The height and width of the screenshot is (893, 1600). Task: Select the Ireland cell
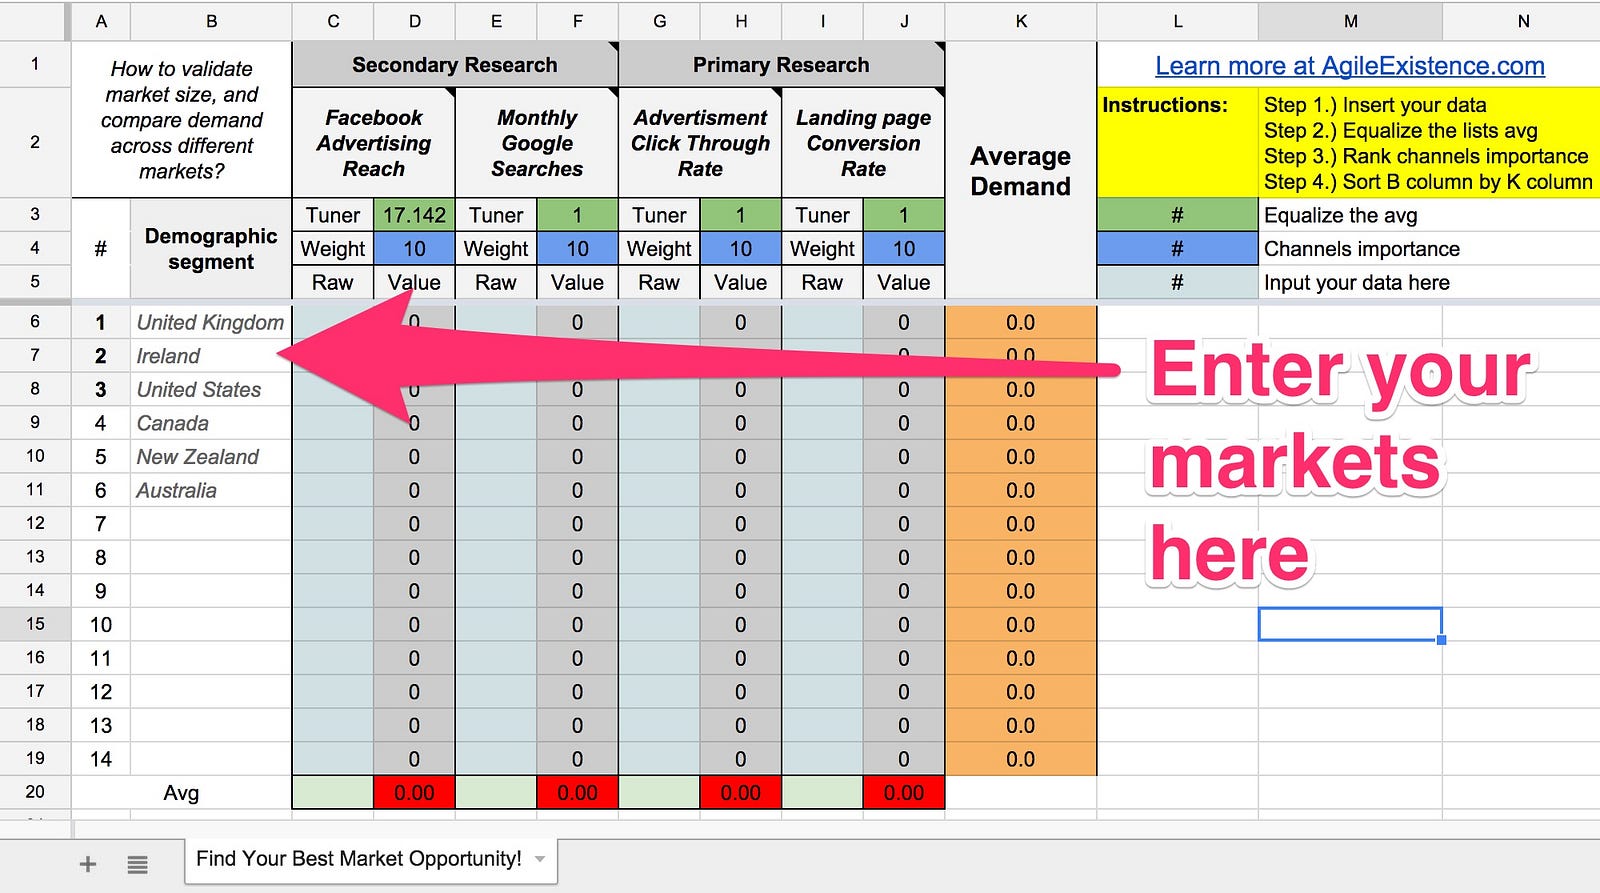pyautogui.click(x=211, y=356)
